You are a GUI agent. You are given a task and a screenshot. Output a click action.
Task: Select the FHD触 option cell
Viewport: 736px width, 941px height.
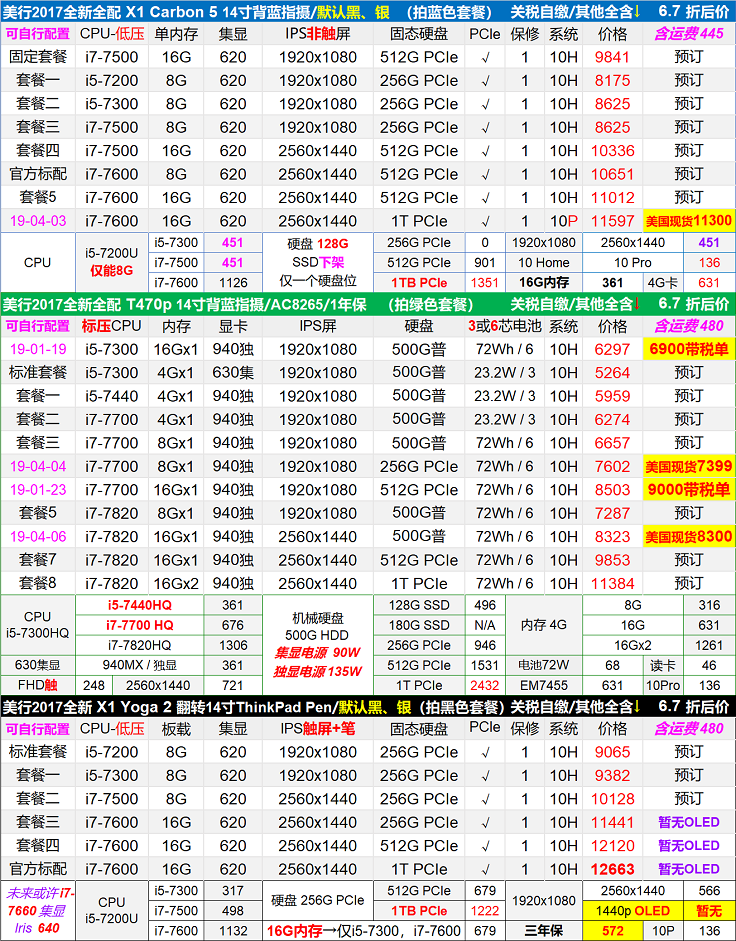coord(38,685)
